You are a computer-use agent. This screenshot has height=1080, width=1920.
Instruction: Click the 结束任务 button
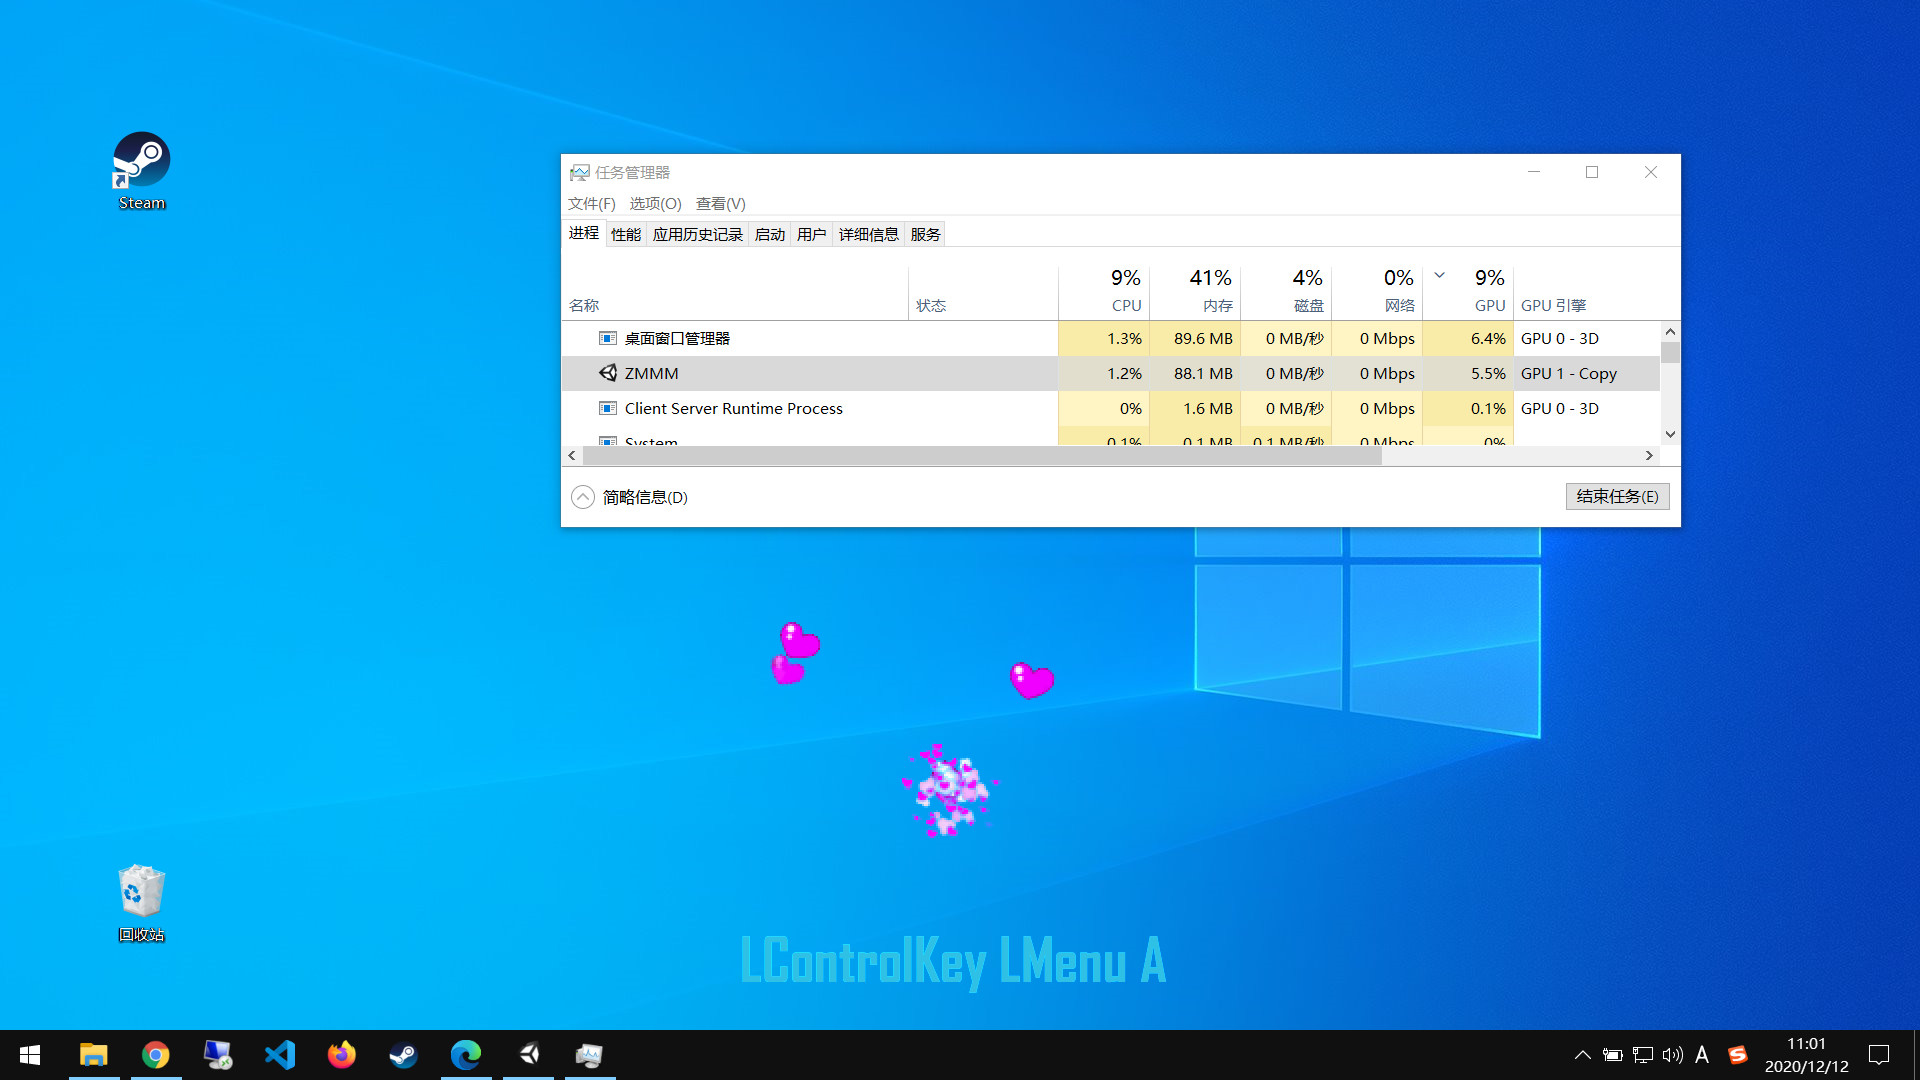point(1617,496)
